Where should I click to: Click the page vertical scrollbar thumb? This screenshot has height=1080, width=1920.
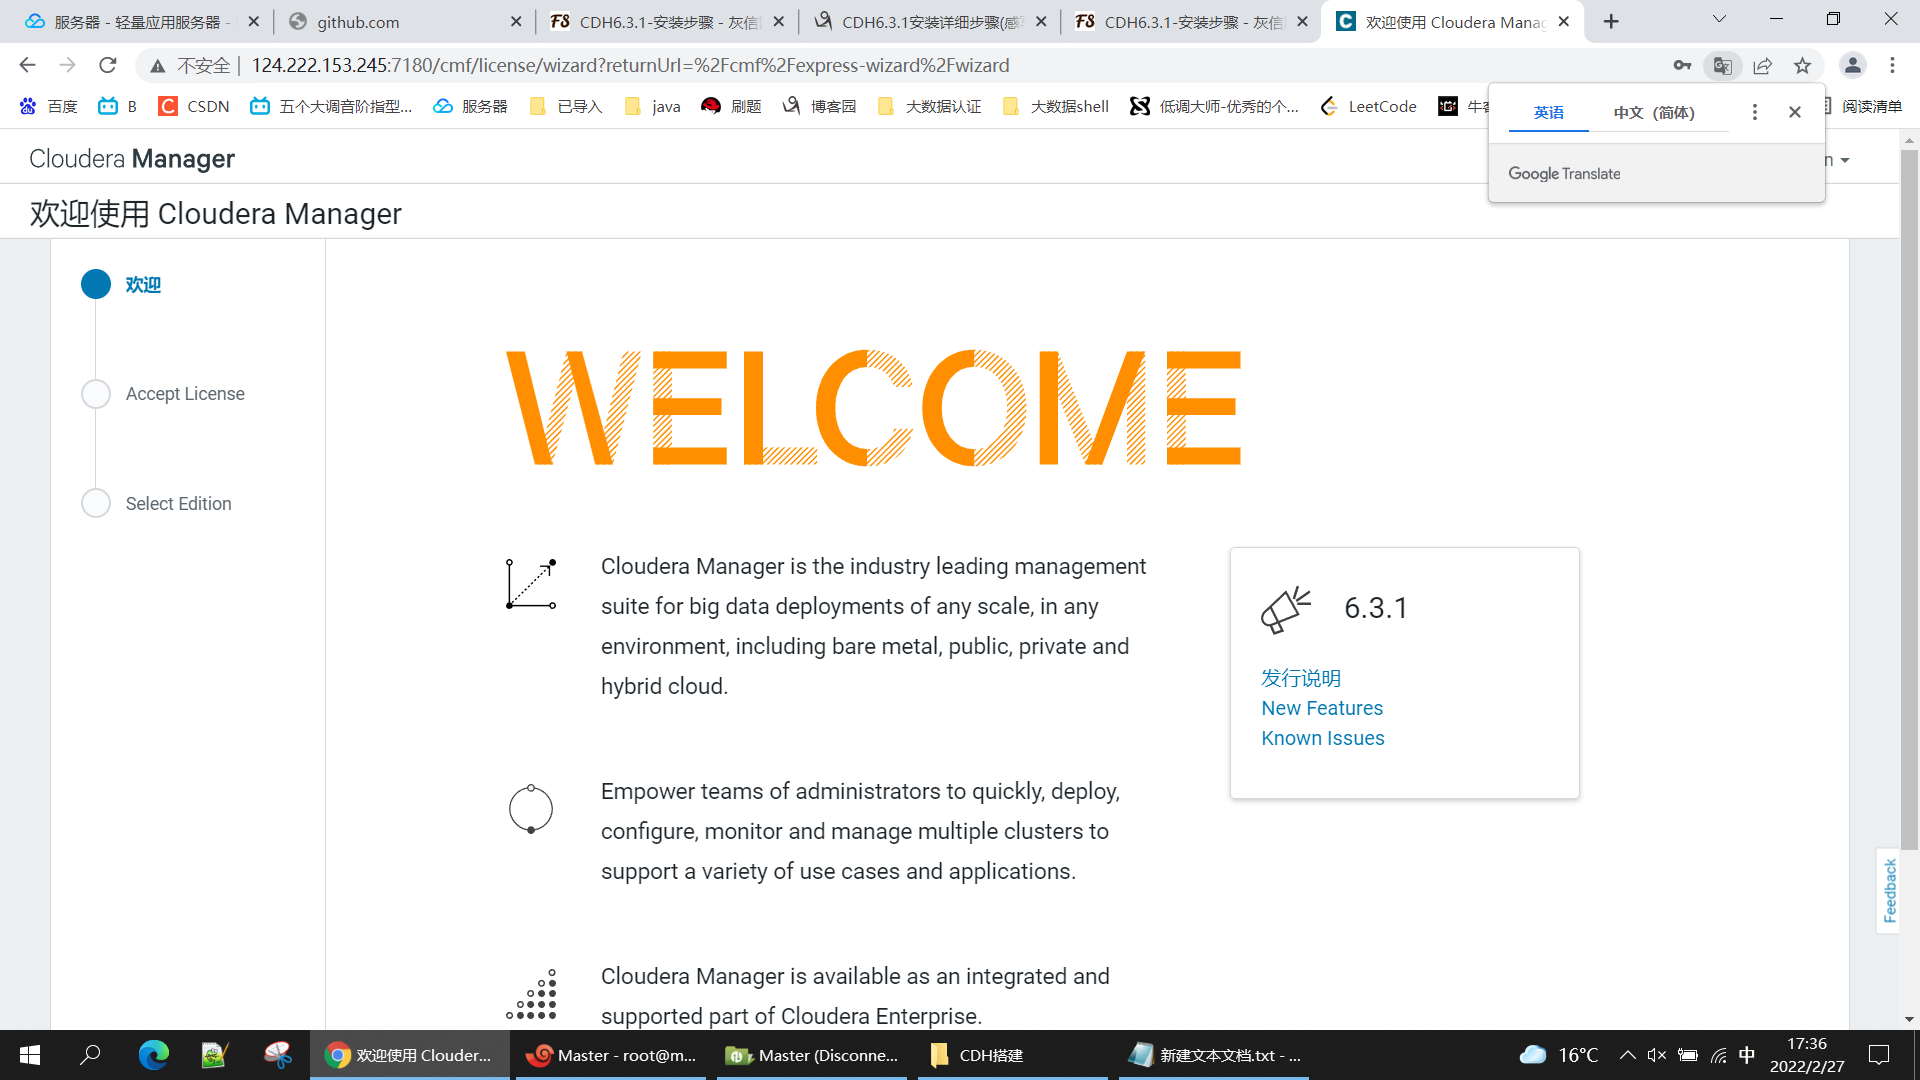point(1909,500)
